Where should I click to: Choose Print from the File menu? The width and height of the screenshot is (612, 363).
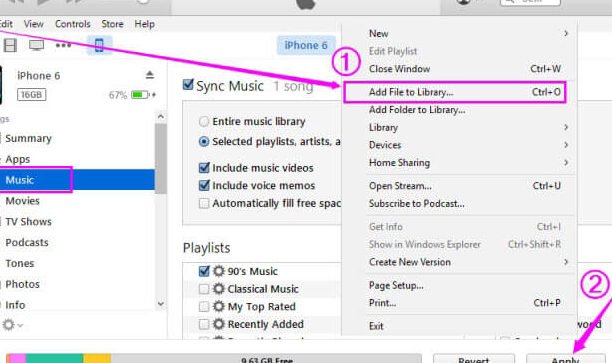[460, 303]
